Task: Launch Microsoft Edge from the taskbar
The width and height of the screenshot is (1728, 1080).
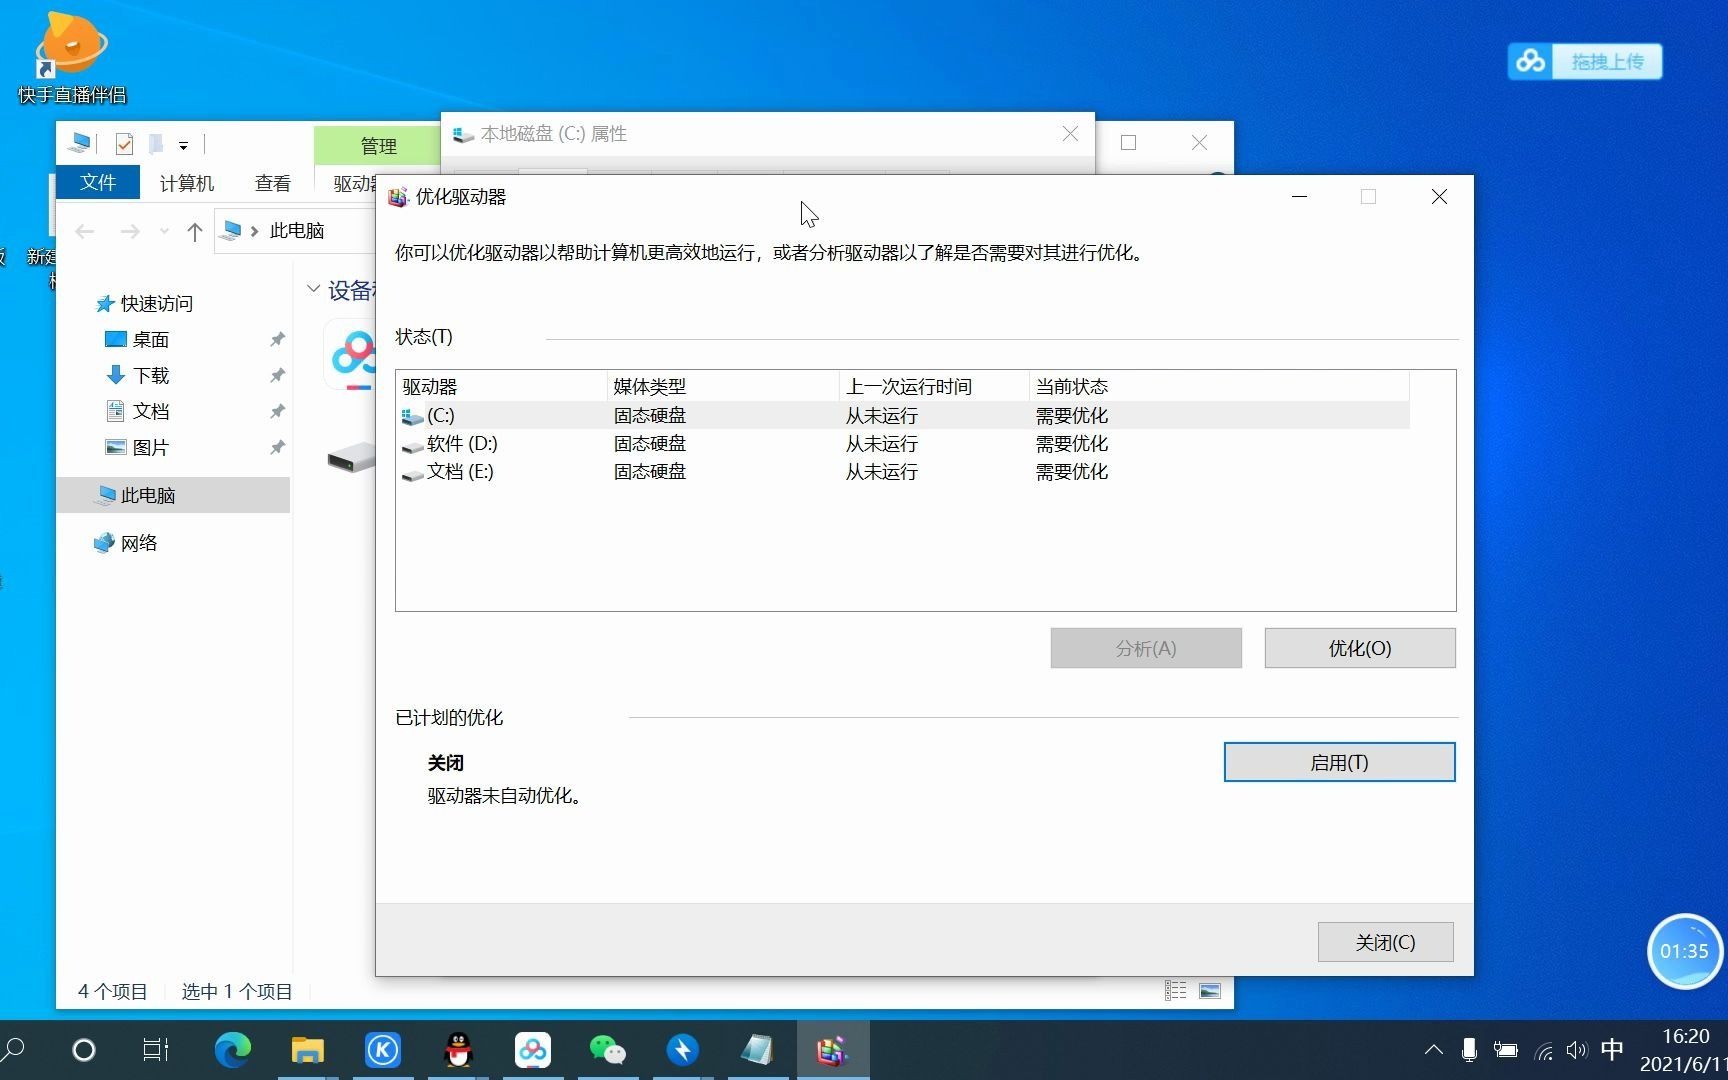Action: (232, 1049)
